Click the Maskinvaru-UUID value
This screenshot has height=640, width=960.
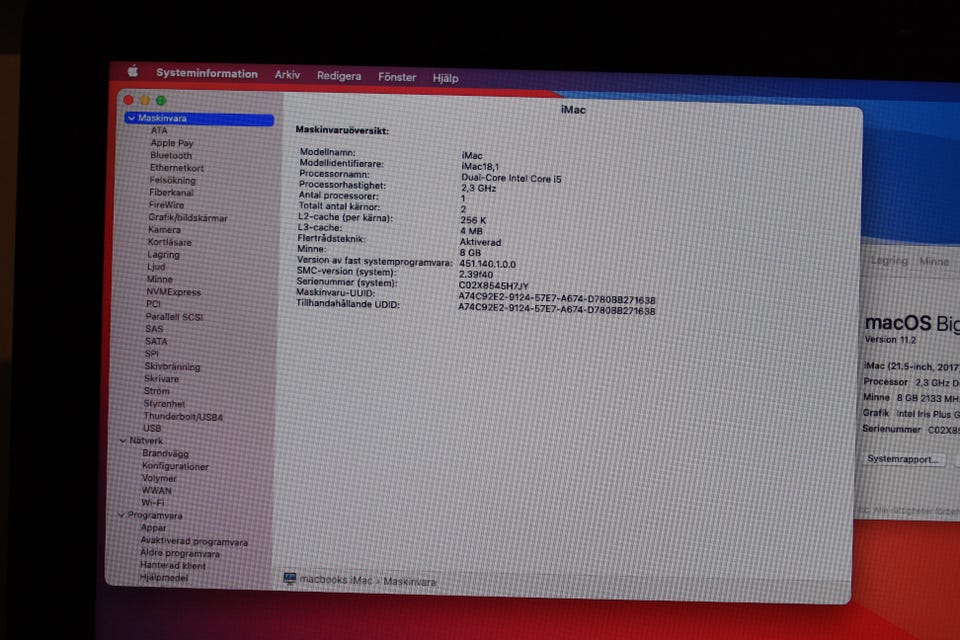tap(557, 299)
